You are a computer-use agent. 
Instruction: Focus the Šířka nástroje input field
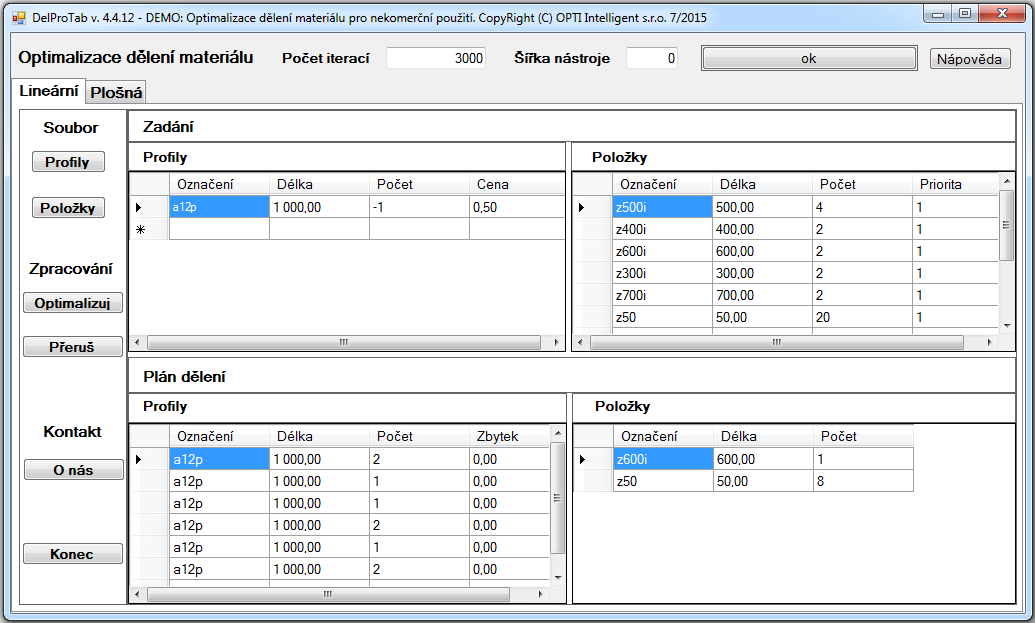click(652, 58)
